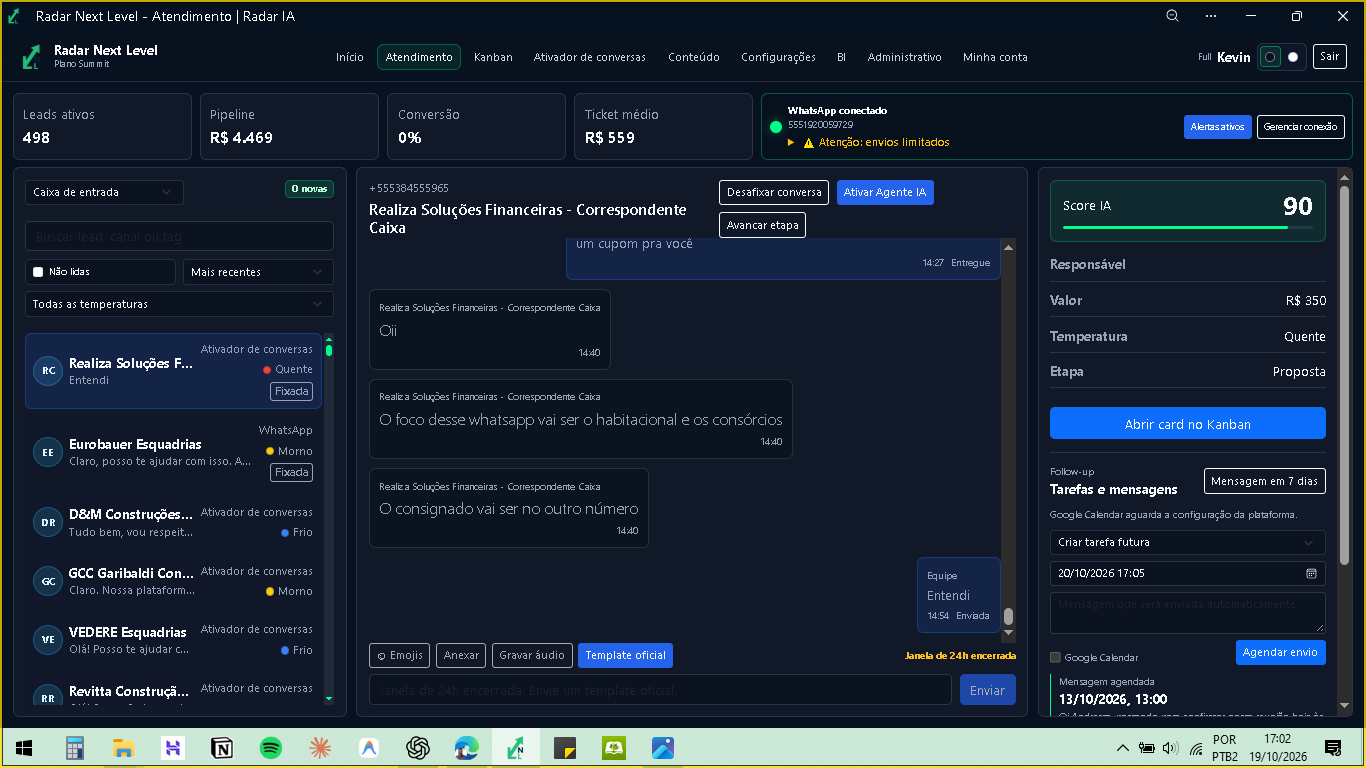Screen dimensions: 1366x768
Task: Click Gerenciar conexão button
Action: (1300, 127)
